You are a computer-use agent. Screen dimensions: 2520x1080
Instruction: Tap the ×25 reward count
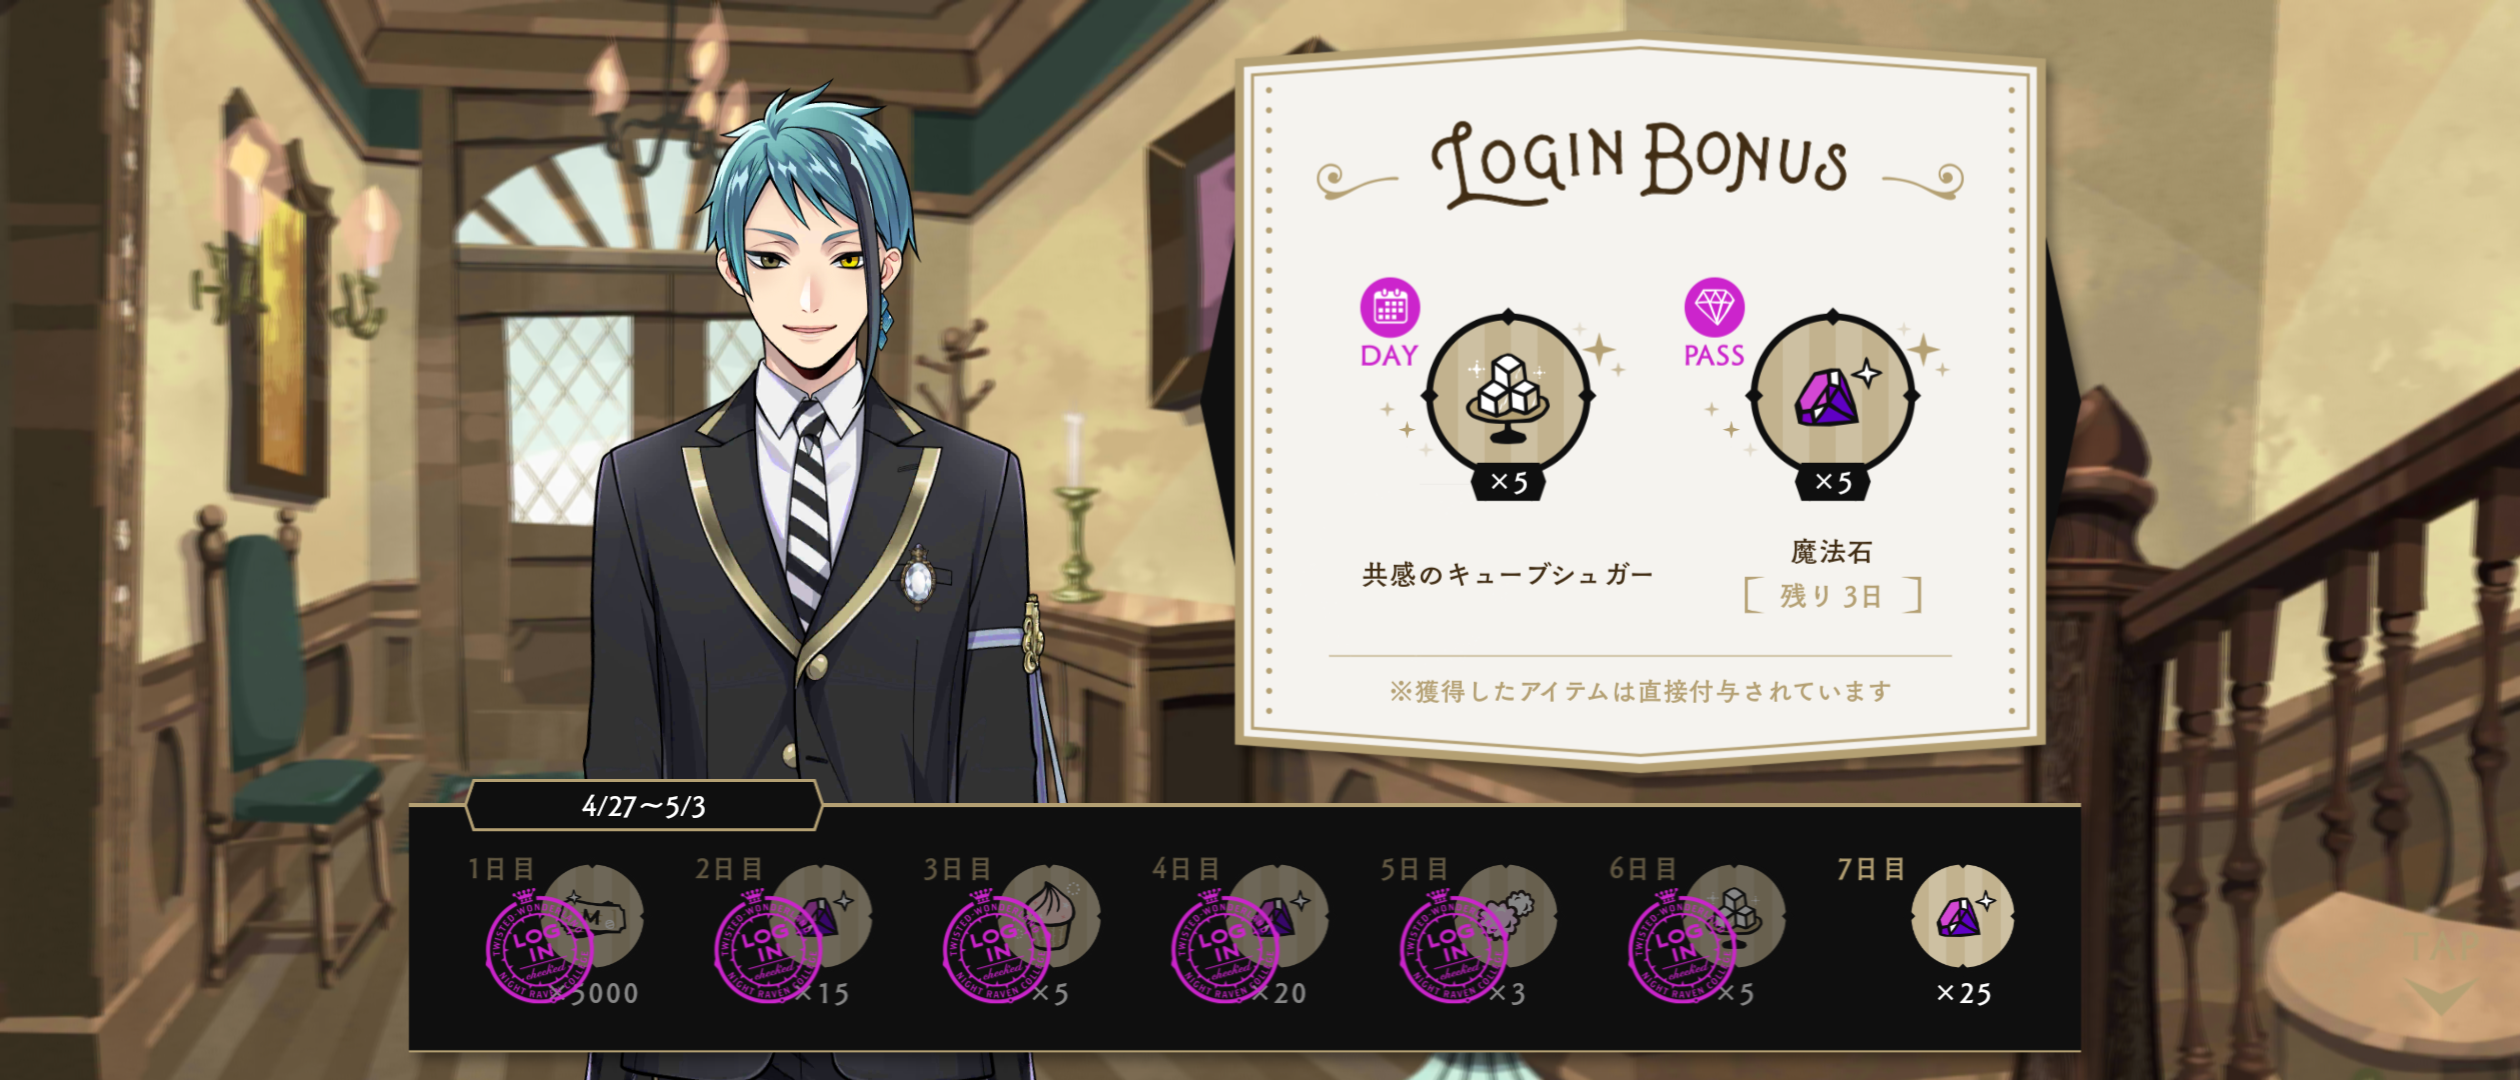point(1963,993)
